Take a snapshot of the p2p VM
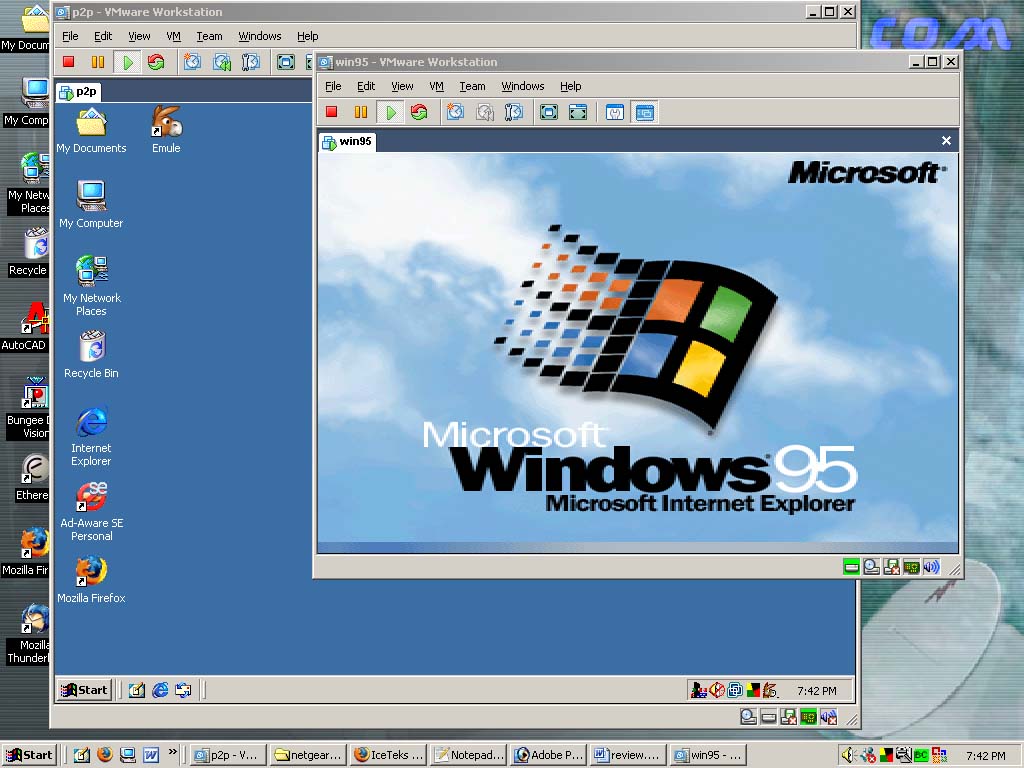Screen dimensions: 1024x768 [x=192, y=62]
